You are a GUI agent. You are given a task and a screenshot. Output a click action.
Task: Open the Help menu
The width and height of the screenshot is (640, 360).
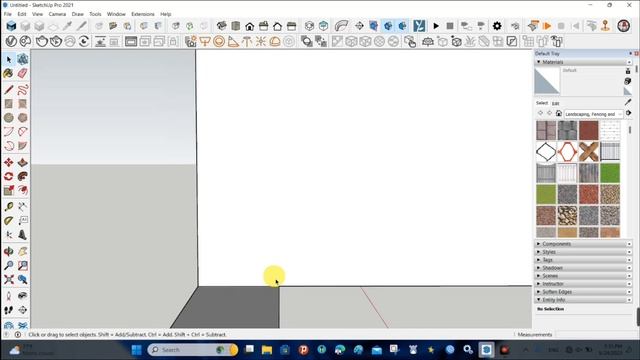coord(165,14)
